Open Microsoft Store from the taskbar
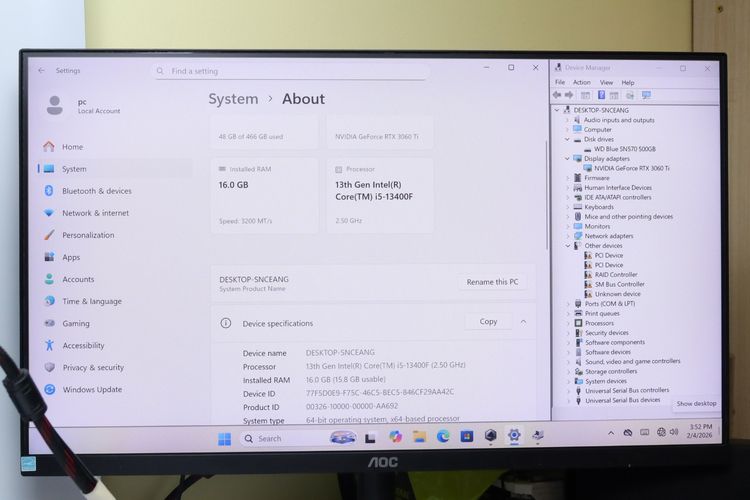Screen dimensions: 750x500 pyautogui.click(x=467, y=436)
